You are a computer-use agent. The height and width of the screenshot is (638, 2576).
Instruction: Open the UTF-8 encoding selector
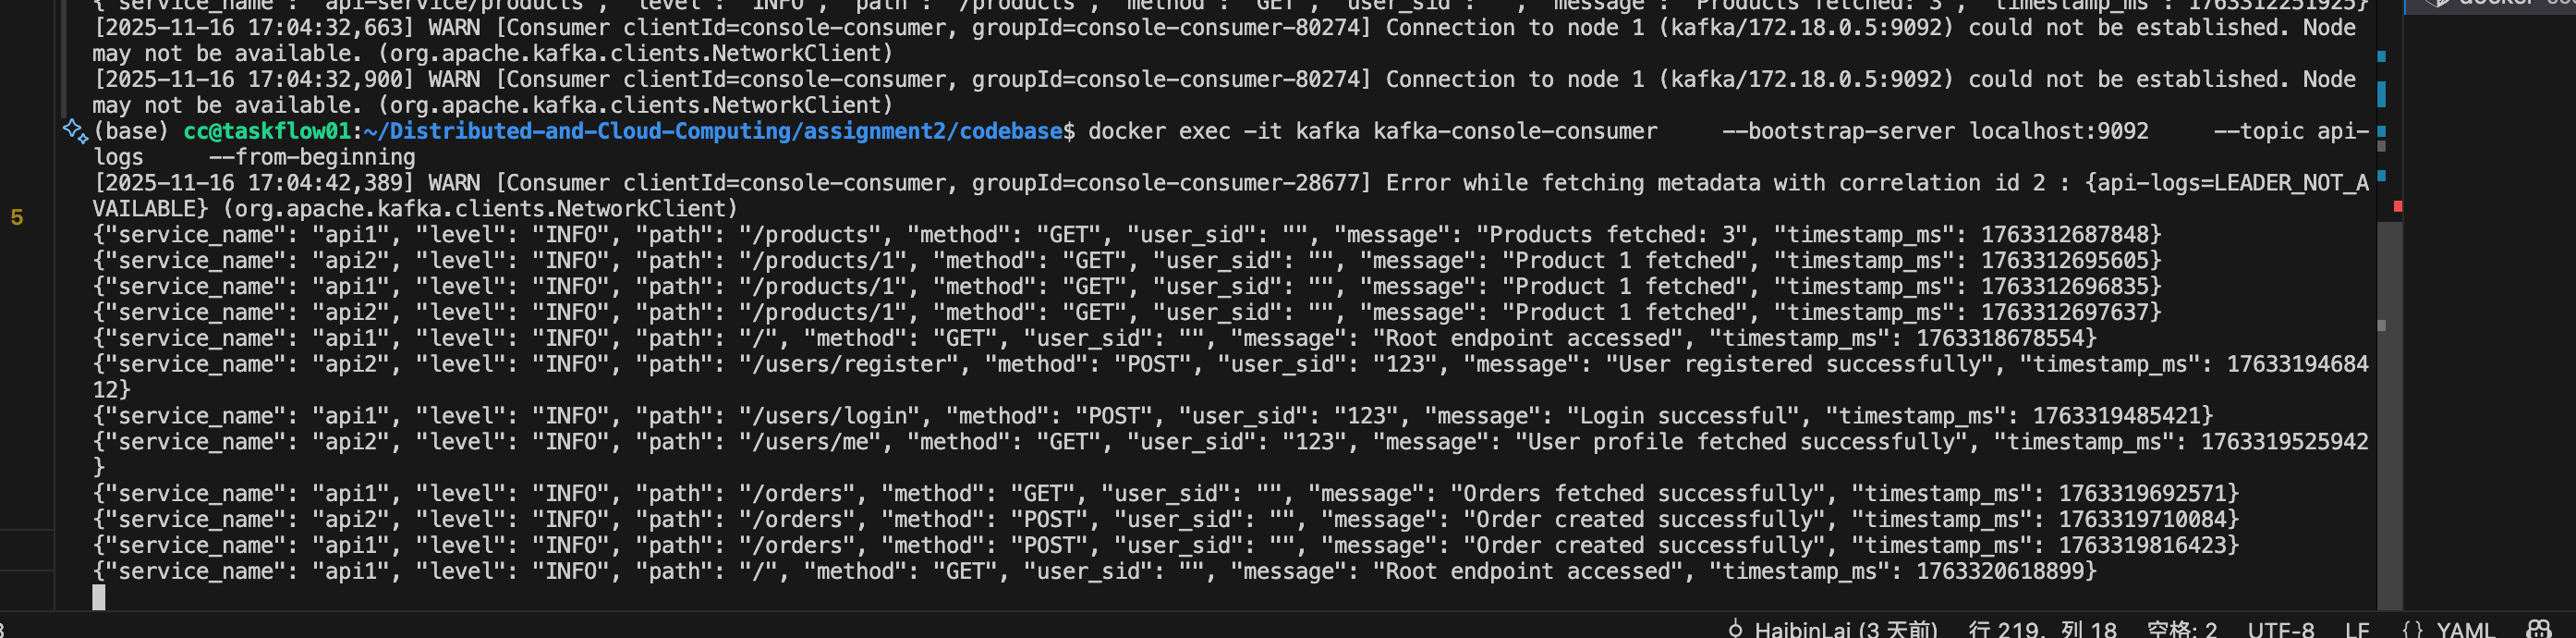click(x=2280, y=629)
